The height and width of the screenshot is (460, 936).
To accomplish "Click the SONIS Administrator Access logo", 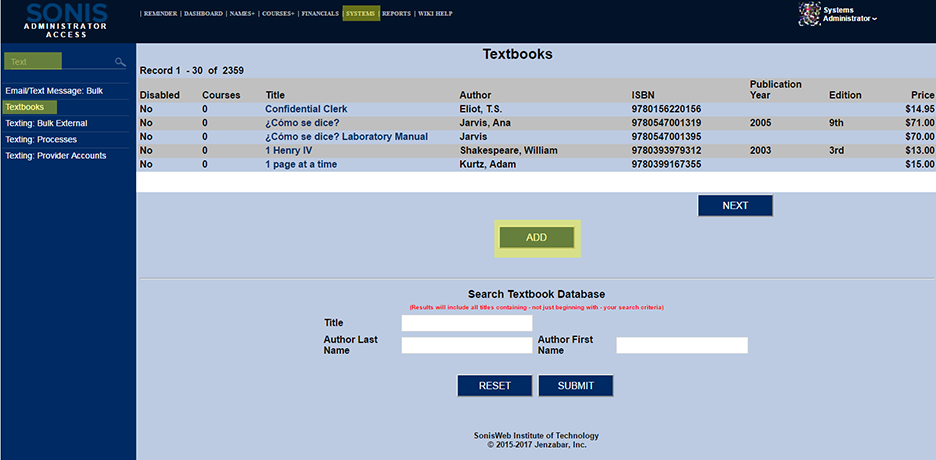I will pyautogui.click(x=67, y=20).
